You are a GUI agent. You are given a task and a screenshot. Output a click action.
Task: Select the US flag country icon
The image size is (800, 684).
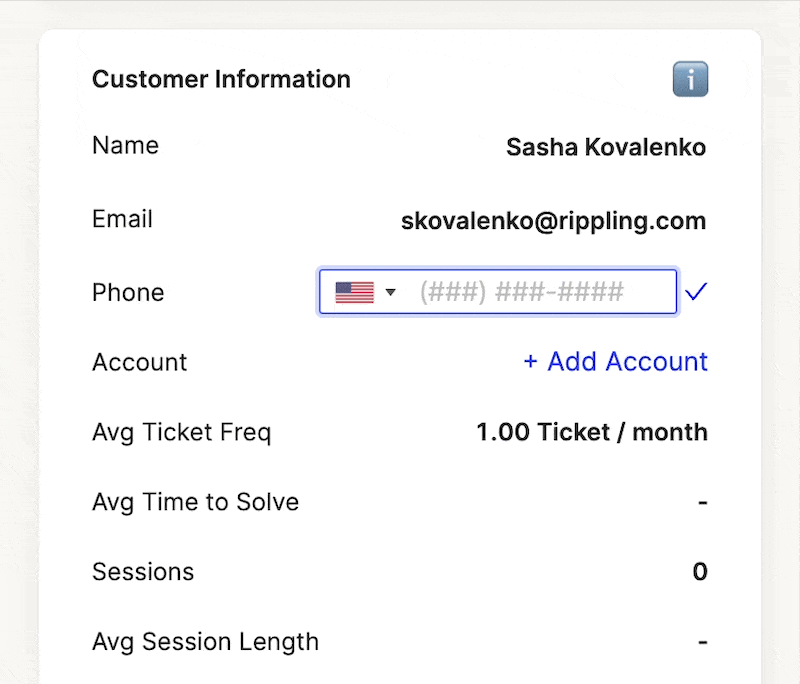tap(355, 292)
